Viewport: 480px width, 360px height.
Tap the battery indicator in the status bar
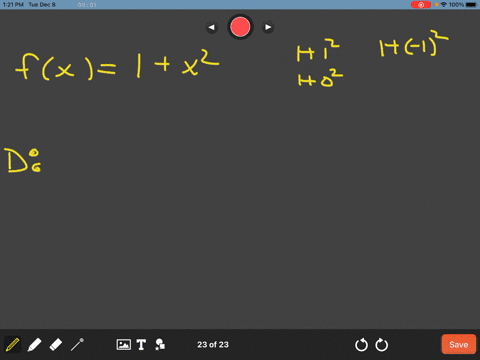coord(471,5)
